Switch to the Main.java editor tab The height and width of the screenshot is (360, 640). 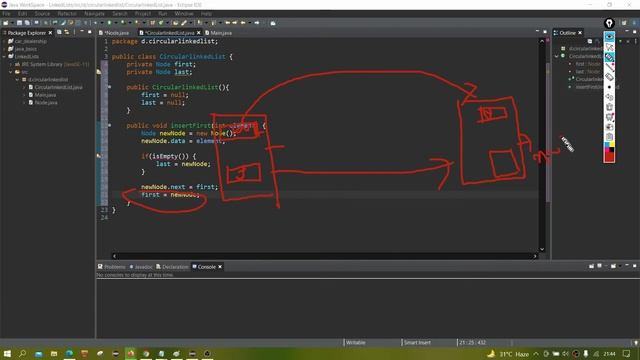(219, 33)
